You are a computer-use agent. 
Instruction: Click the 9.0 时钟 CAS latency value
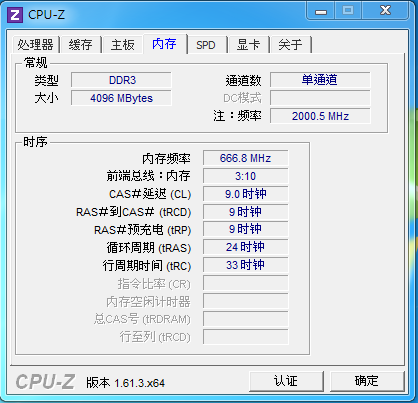[x=246, y=194]
